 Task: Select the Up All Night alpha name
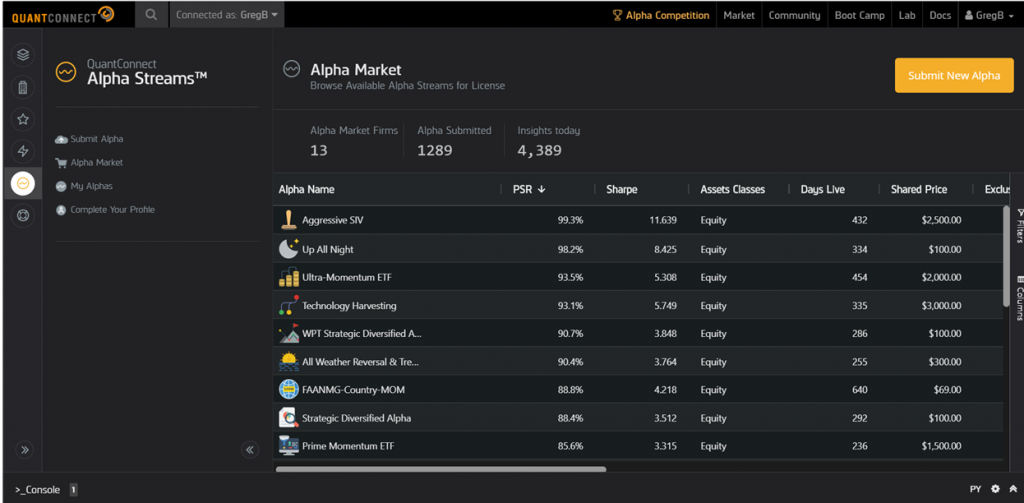pos(328,249)
